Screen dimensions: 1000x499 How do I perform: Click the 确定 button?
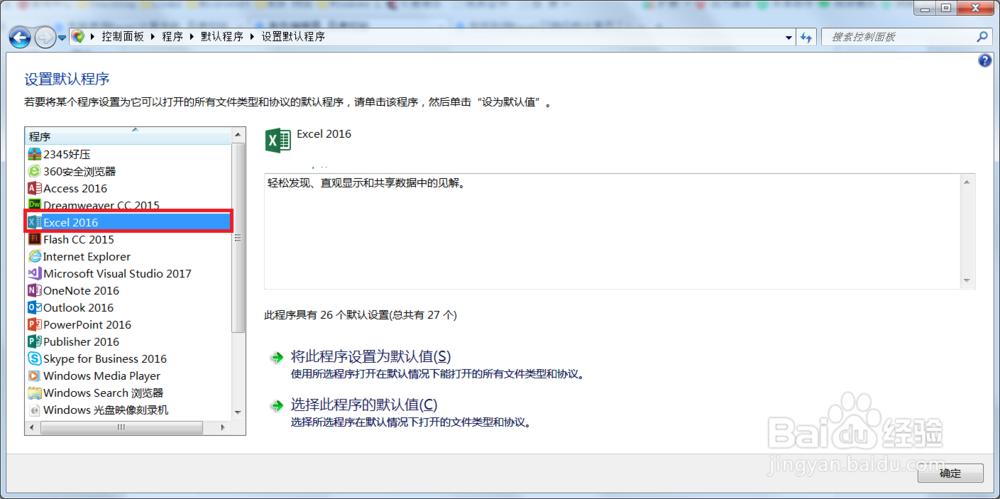[951, 473]
